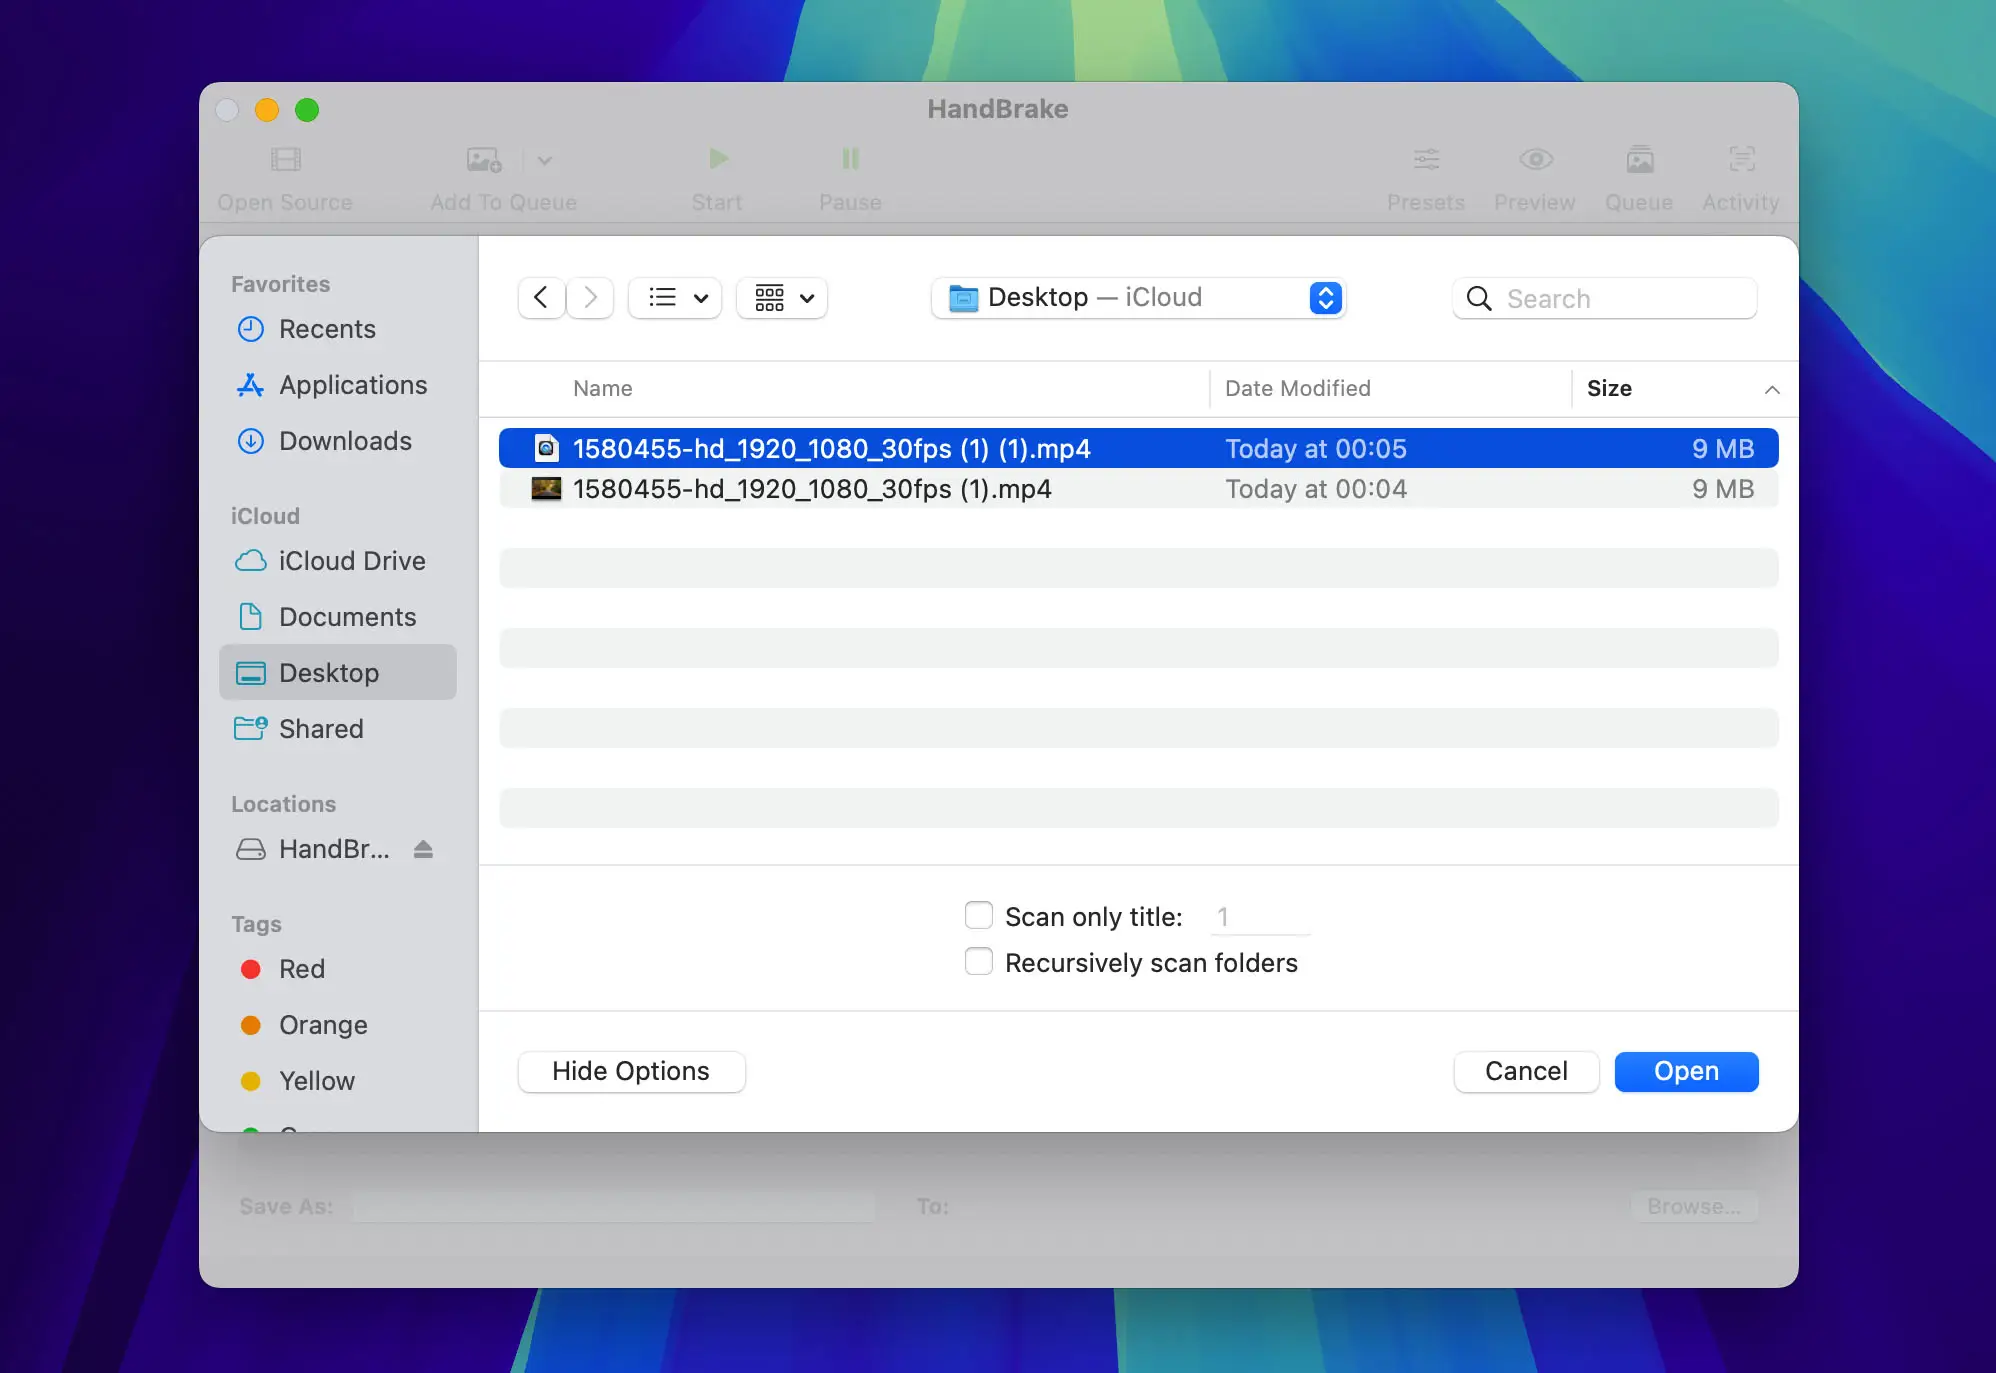Click the blue Open button

pyautogui.click(x=1686, y=1071)
